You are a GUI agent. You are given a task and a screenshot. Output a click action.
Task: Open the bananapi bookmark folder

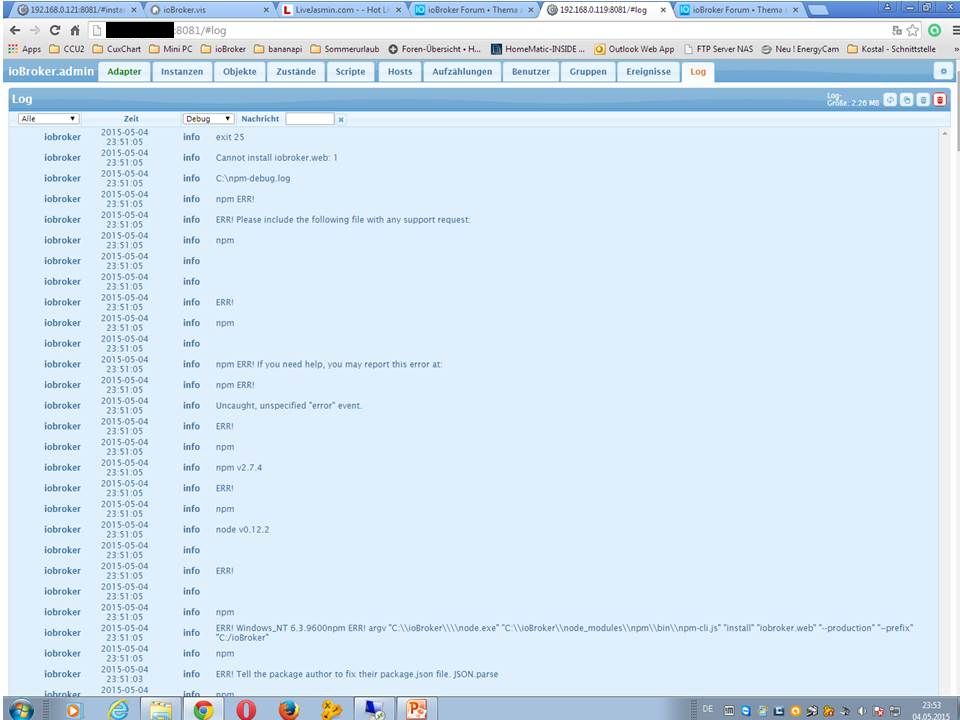pos(278,49)
